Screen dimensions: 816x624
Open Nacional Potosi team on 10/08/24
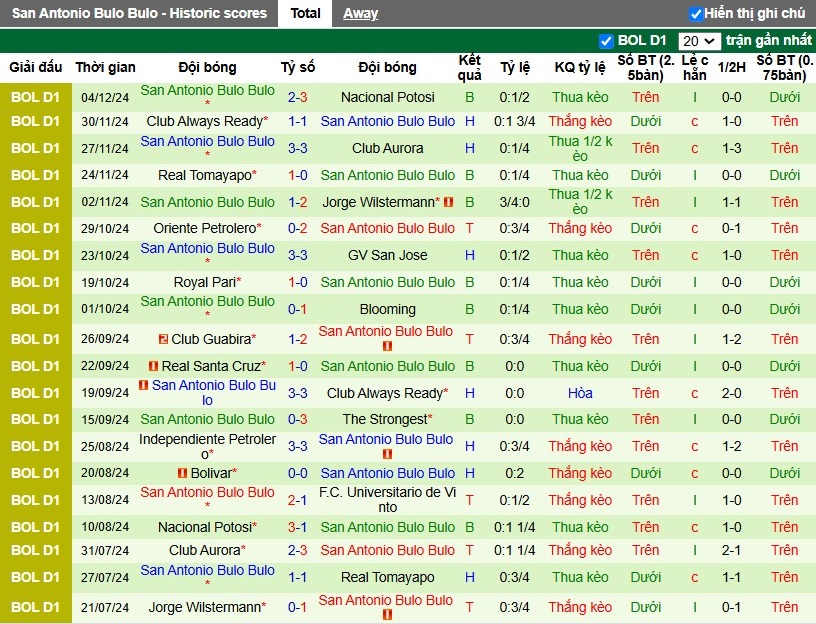point(207,527)
